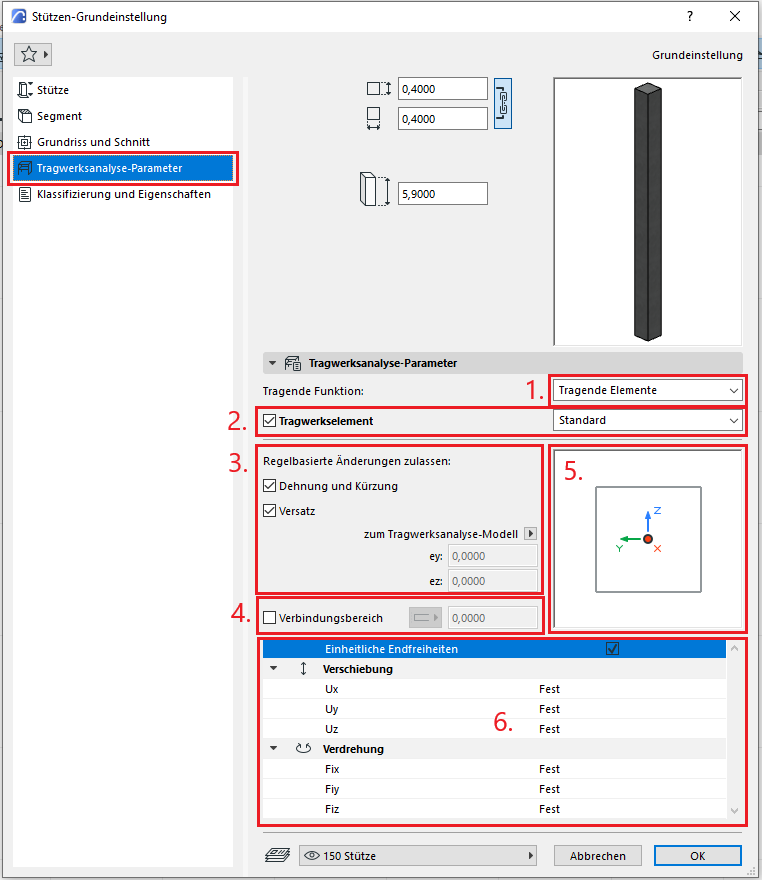The height and width of the screenshot is (880, 762).
Task: Click the Abbrechen button
Action: (x=598, y=856)
